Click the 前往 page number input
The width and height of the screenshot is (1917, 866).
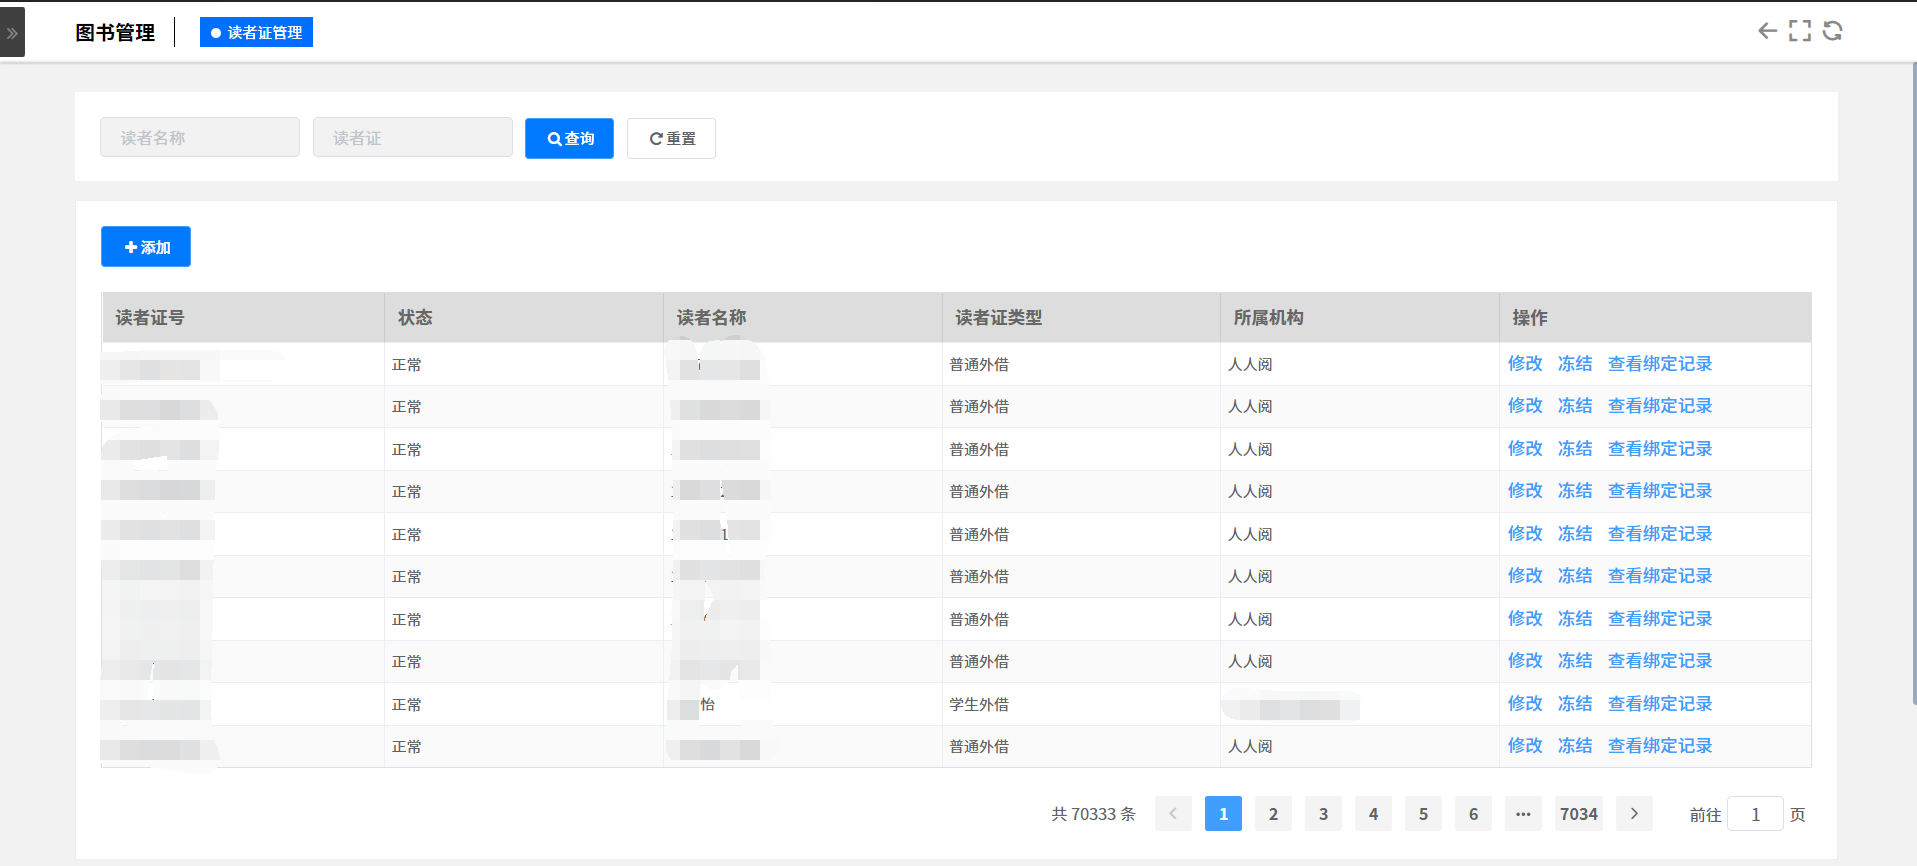click(1755, 814)
